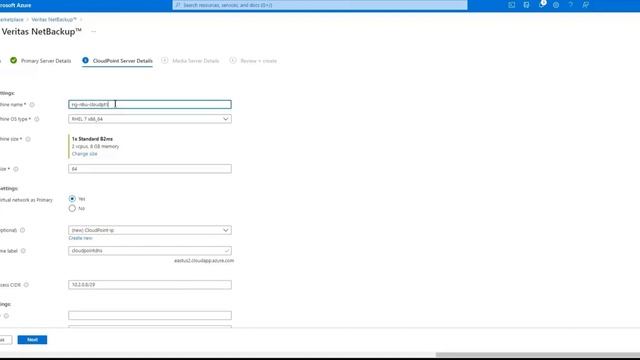Image resolution: width=640 pixels, height=360 pixels.
Task: Open Cloud Shell from the top bar
Action: tap(511, 5)
